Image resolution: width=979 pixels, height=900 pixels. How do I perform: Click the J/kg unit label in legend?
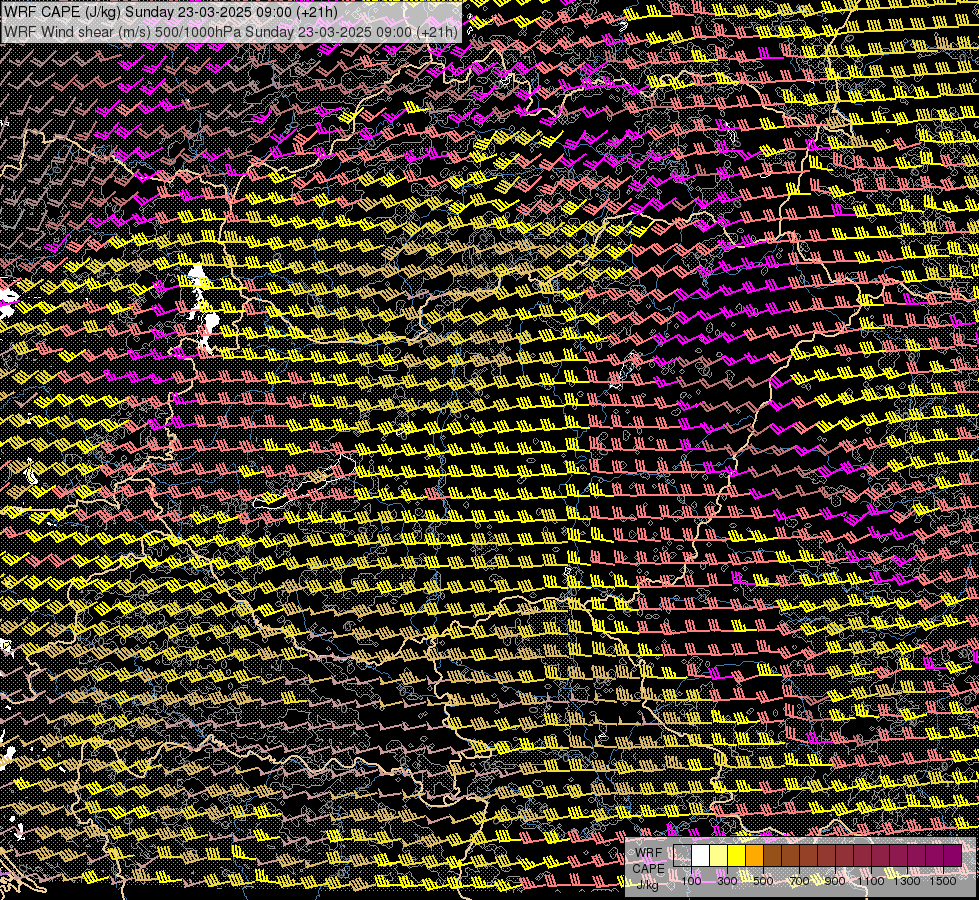(647, 884)
